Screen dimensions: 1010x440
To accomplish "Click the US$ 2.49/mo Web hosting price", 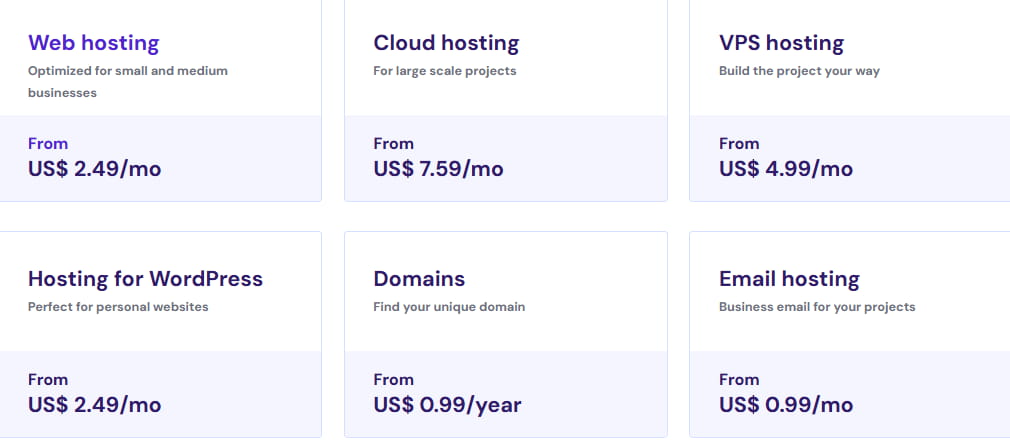I will [x=95, y=169].
